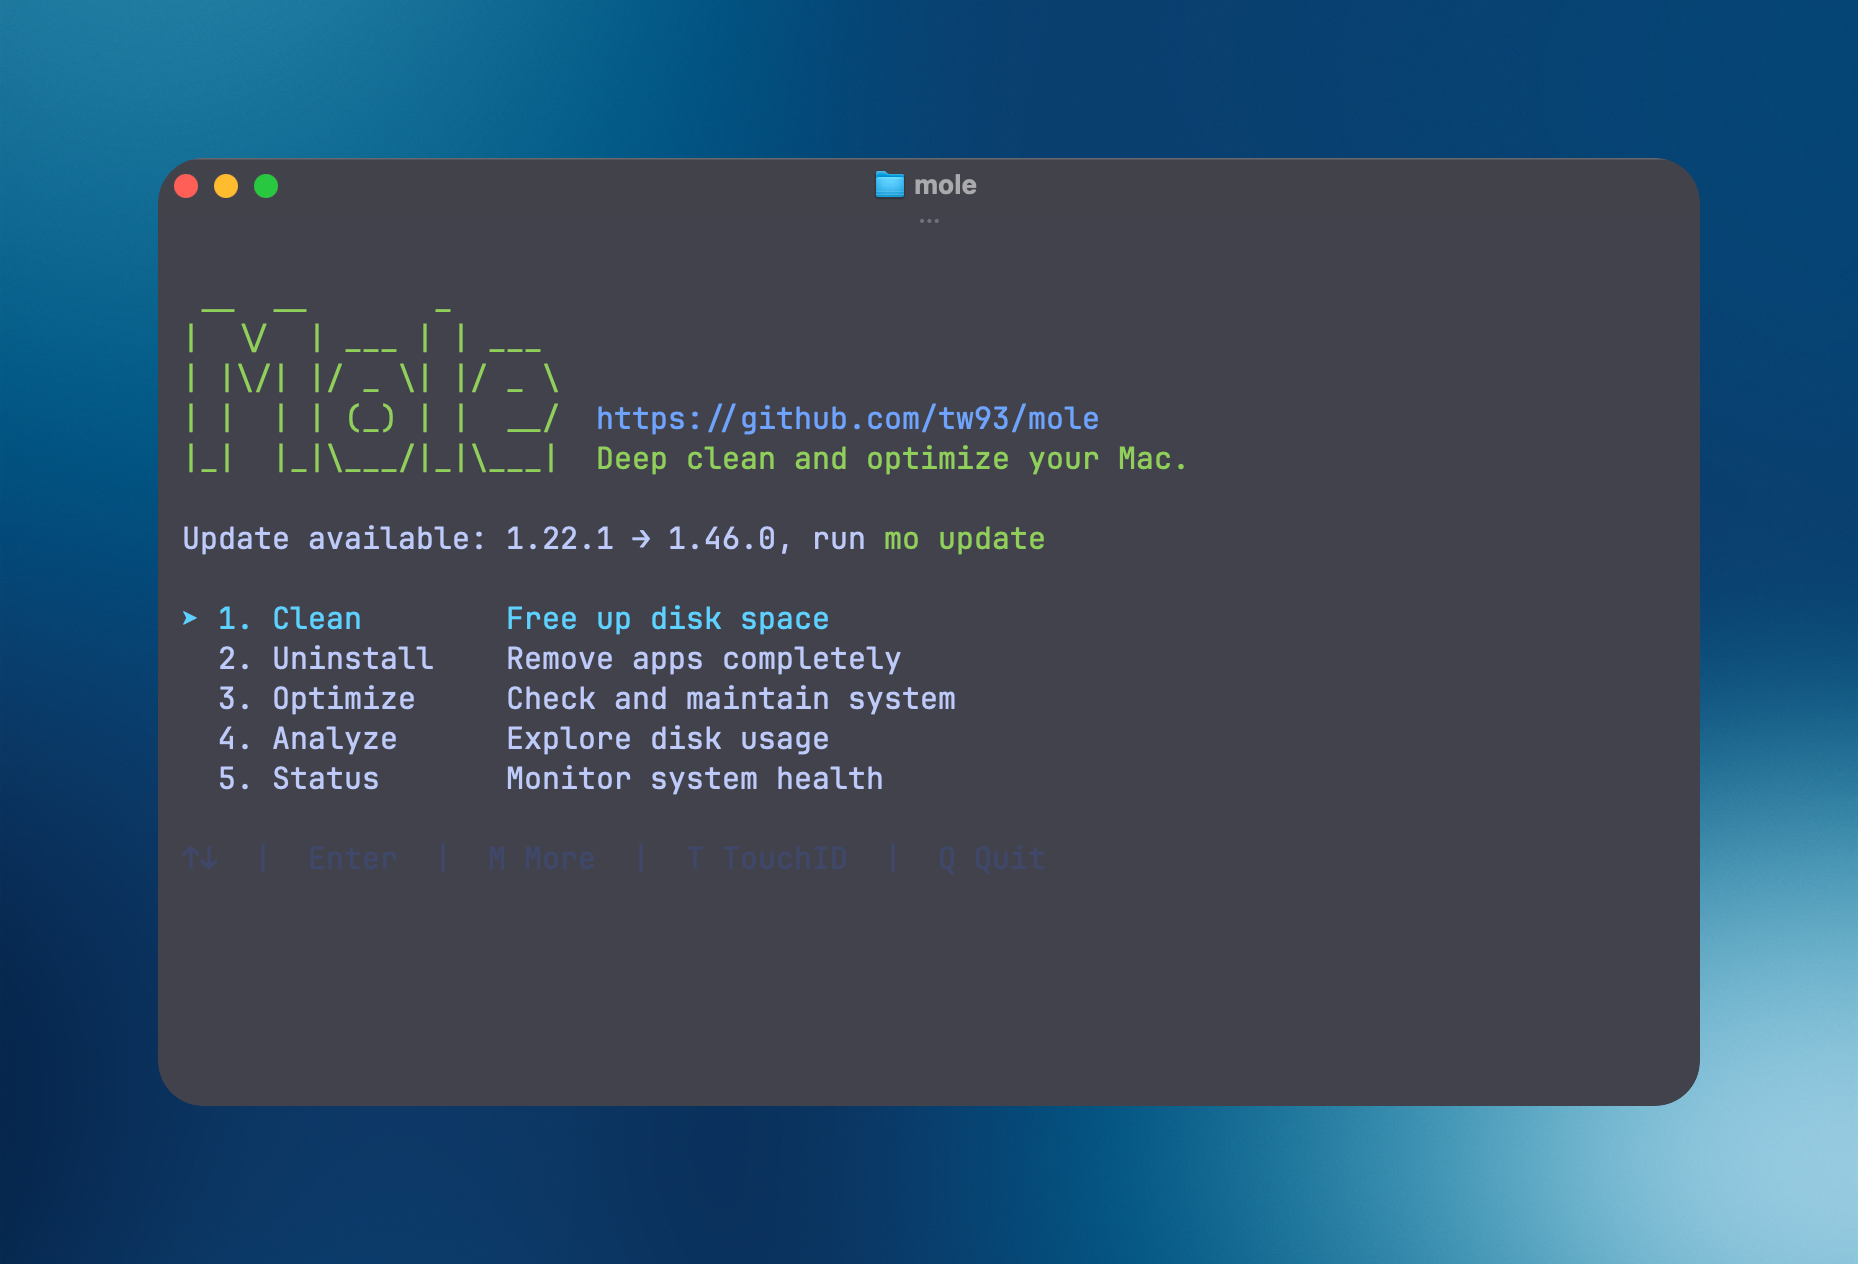Viewport: 1858px width, 1264px height.
Task: Close the mole terminal window
Action: click(186, 186)
